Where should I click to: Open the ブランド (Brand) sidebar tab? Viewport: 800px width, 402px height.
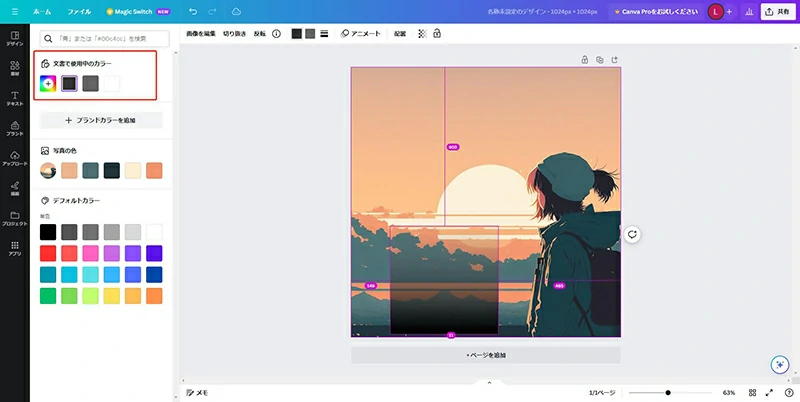[x=15, y=129]
